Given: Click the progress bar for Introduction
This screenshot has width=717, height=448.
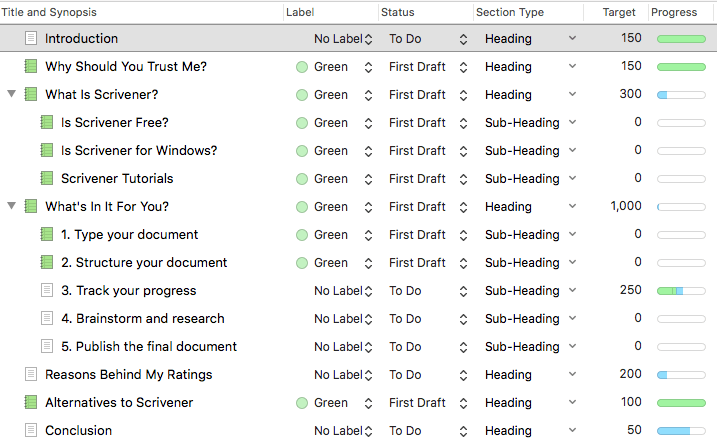Looking at the screenshot, I should 681,39.
